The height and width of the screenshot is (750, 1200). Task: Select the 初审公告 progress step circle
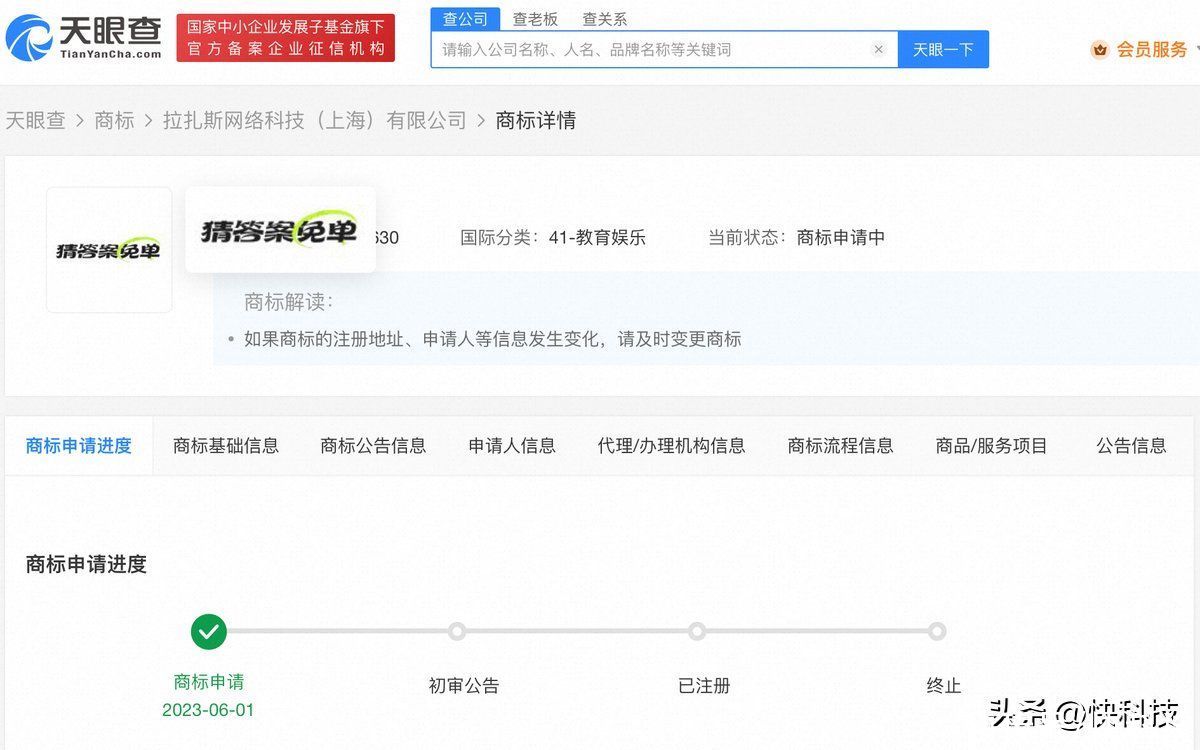tap(457, 631)
